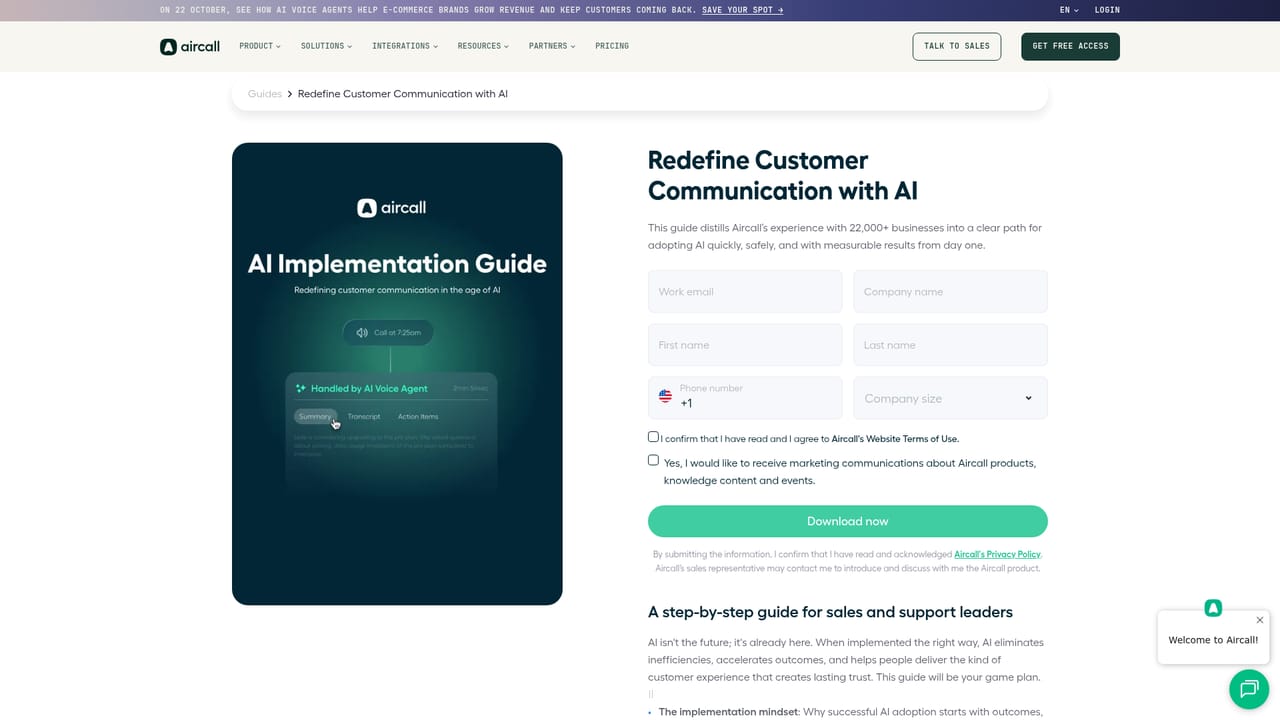Click the Login link

point(1107,10)
